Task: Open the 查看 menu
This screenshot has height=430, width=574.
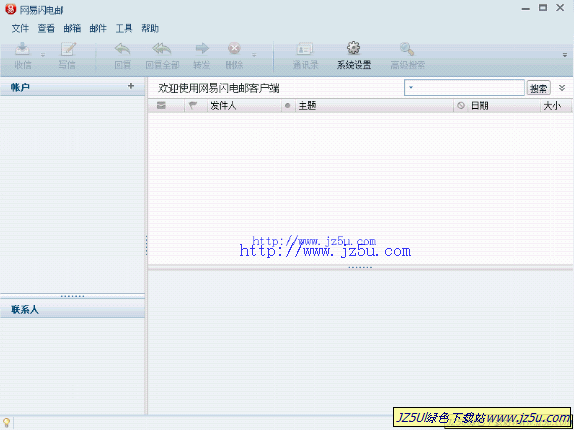Action: tap(46, 29)
